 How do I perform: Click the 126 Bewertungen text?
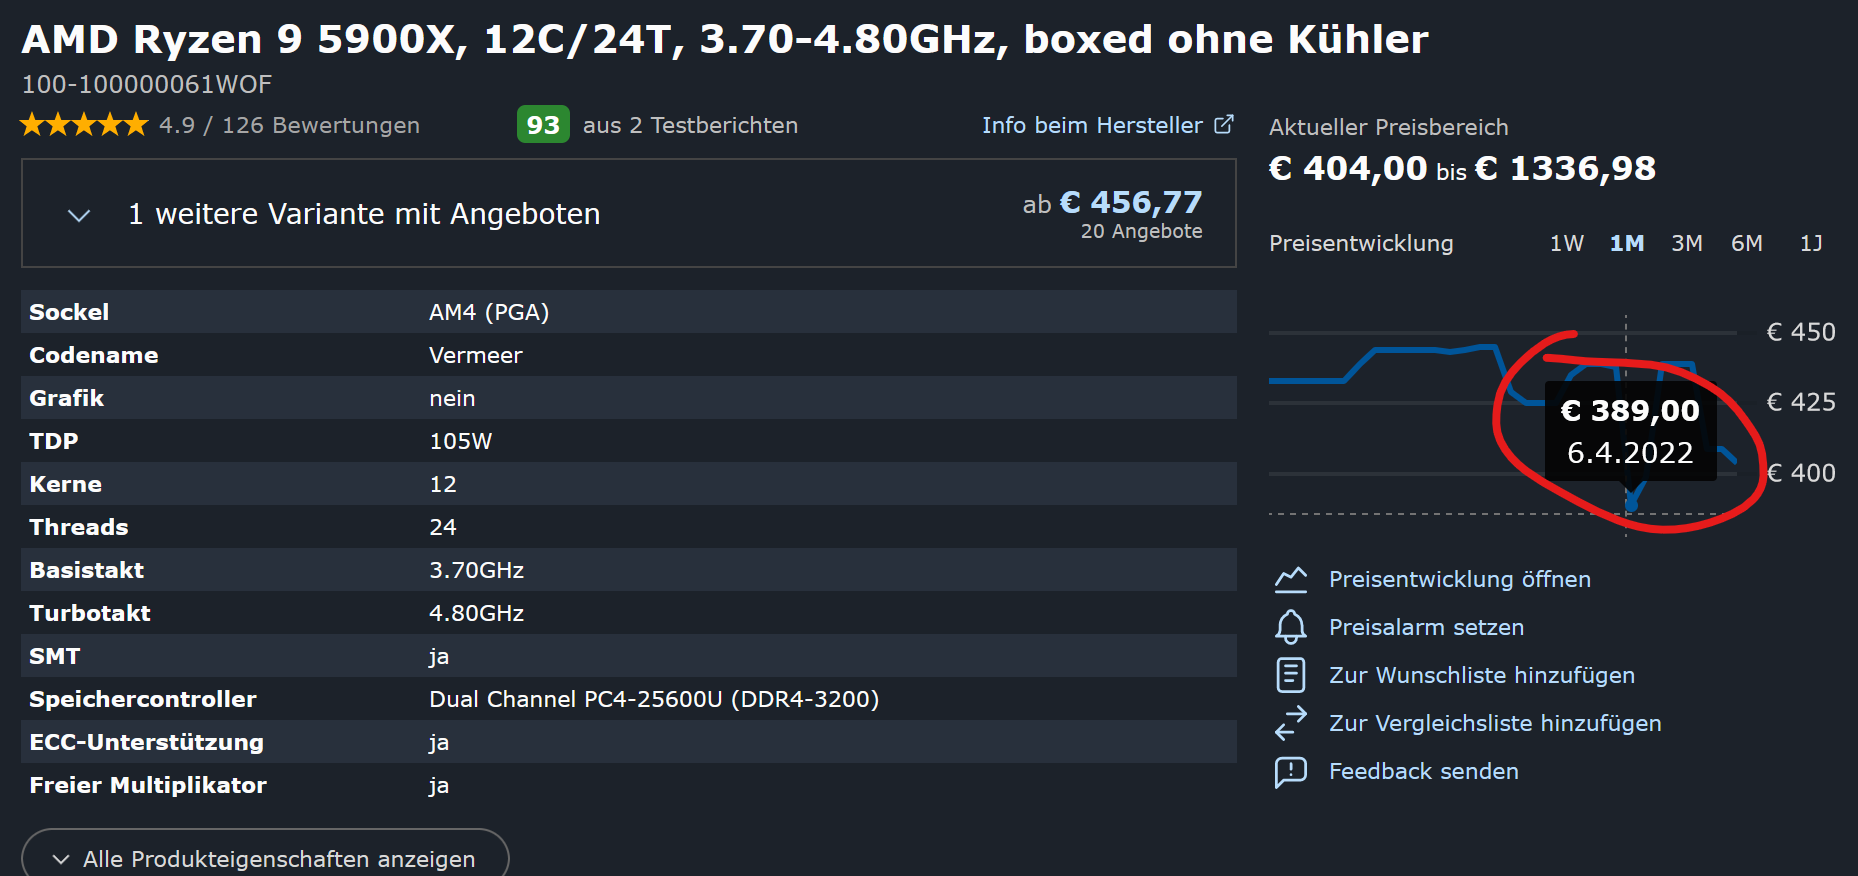(320, 125)
